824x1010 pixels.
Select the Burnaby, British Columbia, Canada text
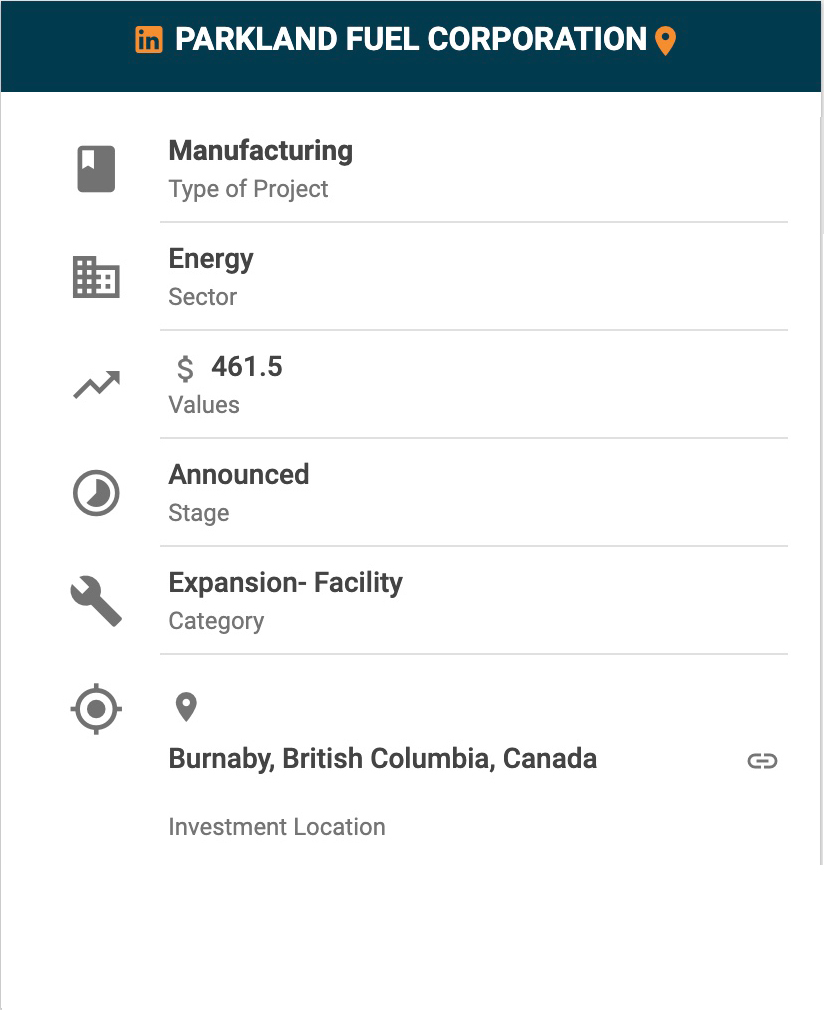[383, 759]
